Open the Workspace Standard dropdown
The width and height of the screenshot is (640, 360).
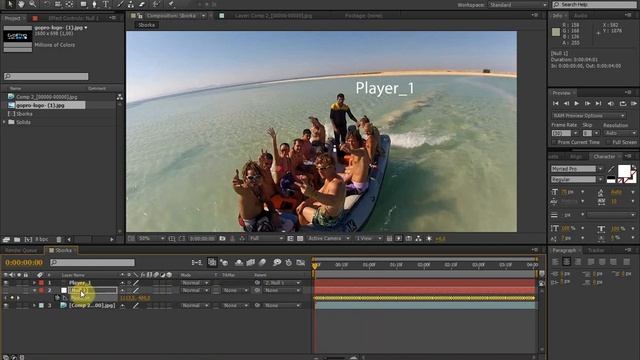pos(518,5)
